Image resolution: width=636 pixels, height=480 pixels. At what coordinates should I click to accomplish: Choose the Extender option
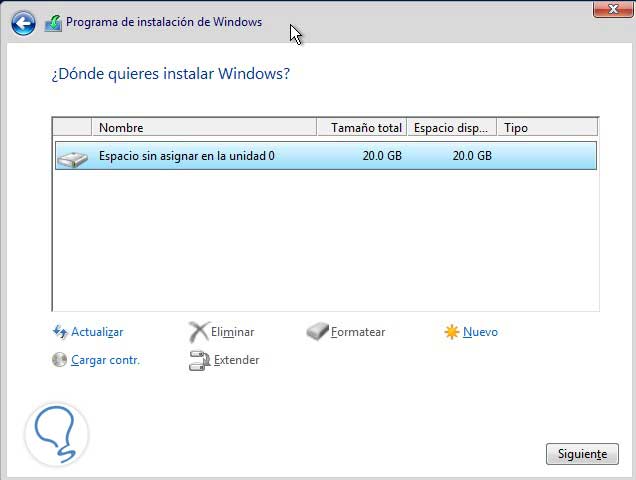pos(236,360)
